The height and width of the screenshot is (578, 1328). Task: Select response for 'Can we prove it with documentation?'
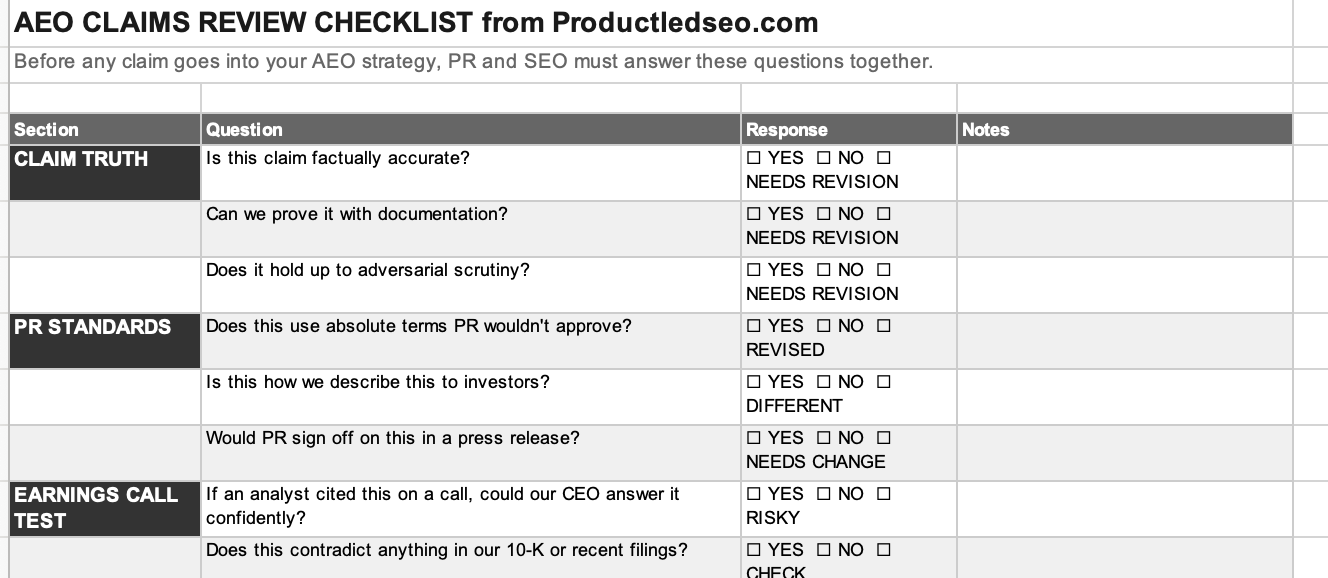tap(849, 228)
